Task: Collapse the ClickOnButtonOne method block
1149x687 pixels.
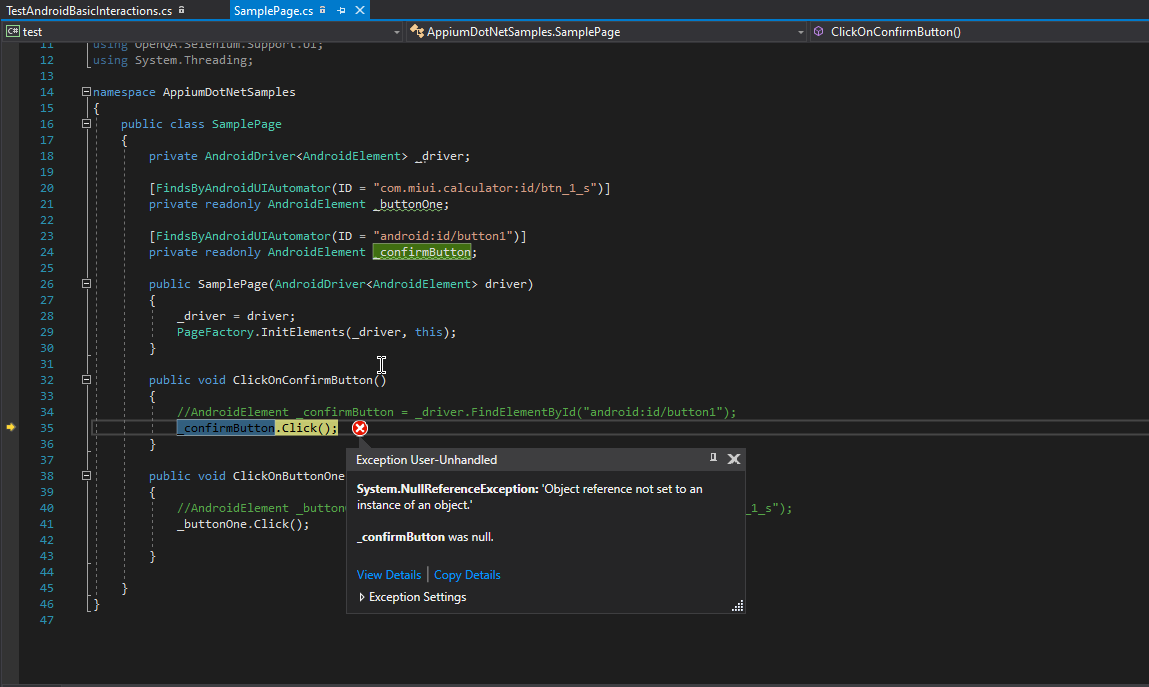Action: coord(86,475)
